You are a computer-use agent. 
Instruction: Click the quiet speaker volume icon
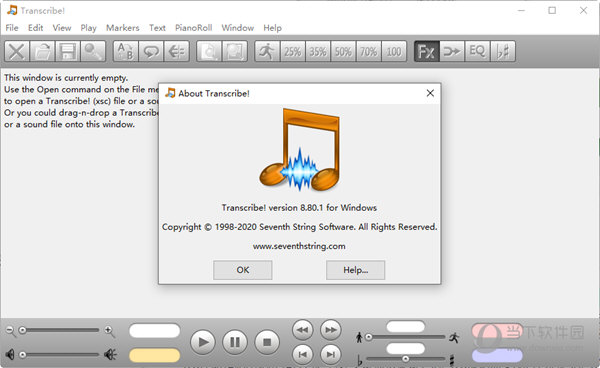[x=10, y=355]
